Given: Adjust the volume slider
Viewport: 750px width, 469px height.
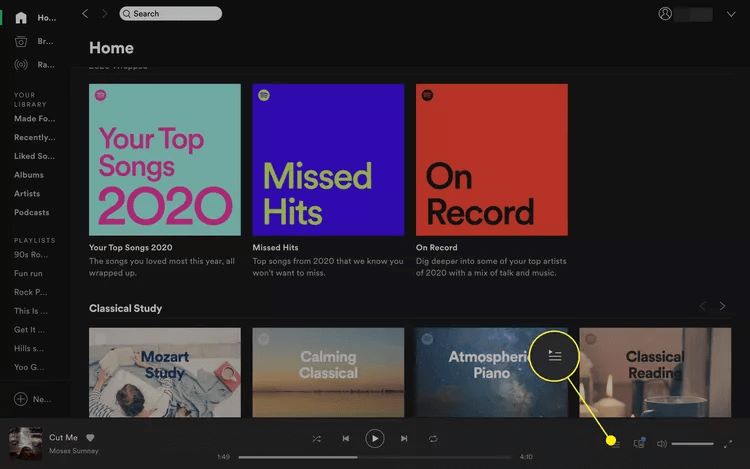Looking at the screenshot, I should 693,444.
